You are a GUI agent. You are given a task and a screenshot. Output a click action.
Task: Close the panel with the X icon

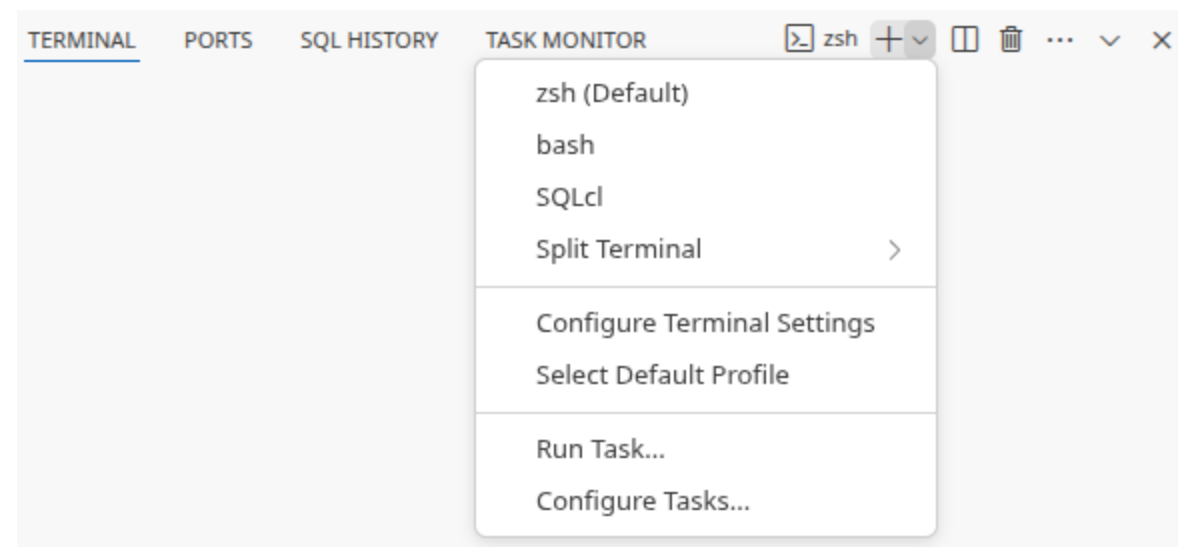click(1161, 40)
